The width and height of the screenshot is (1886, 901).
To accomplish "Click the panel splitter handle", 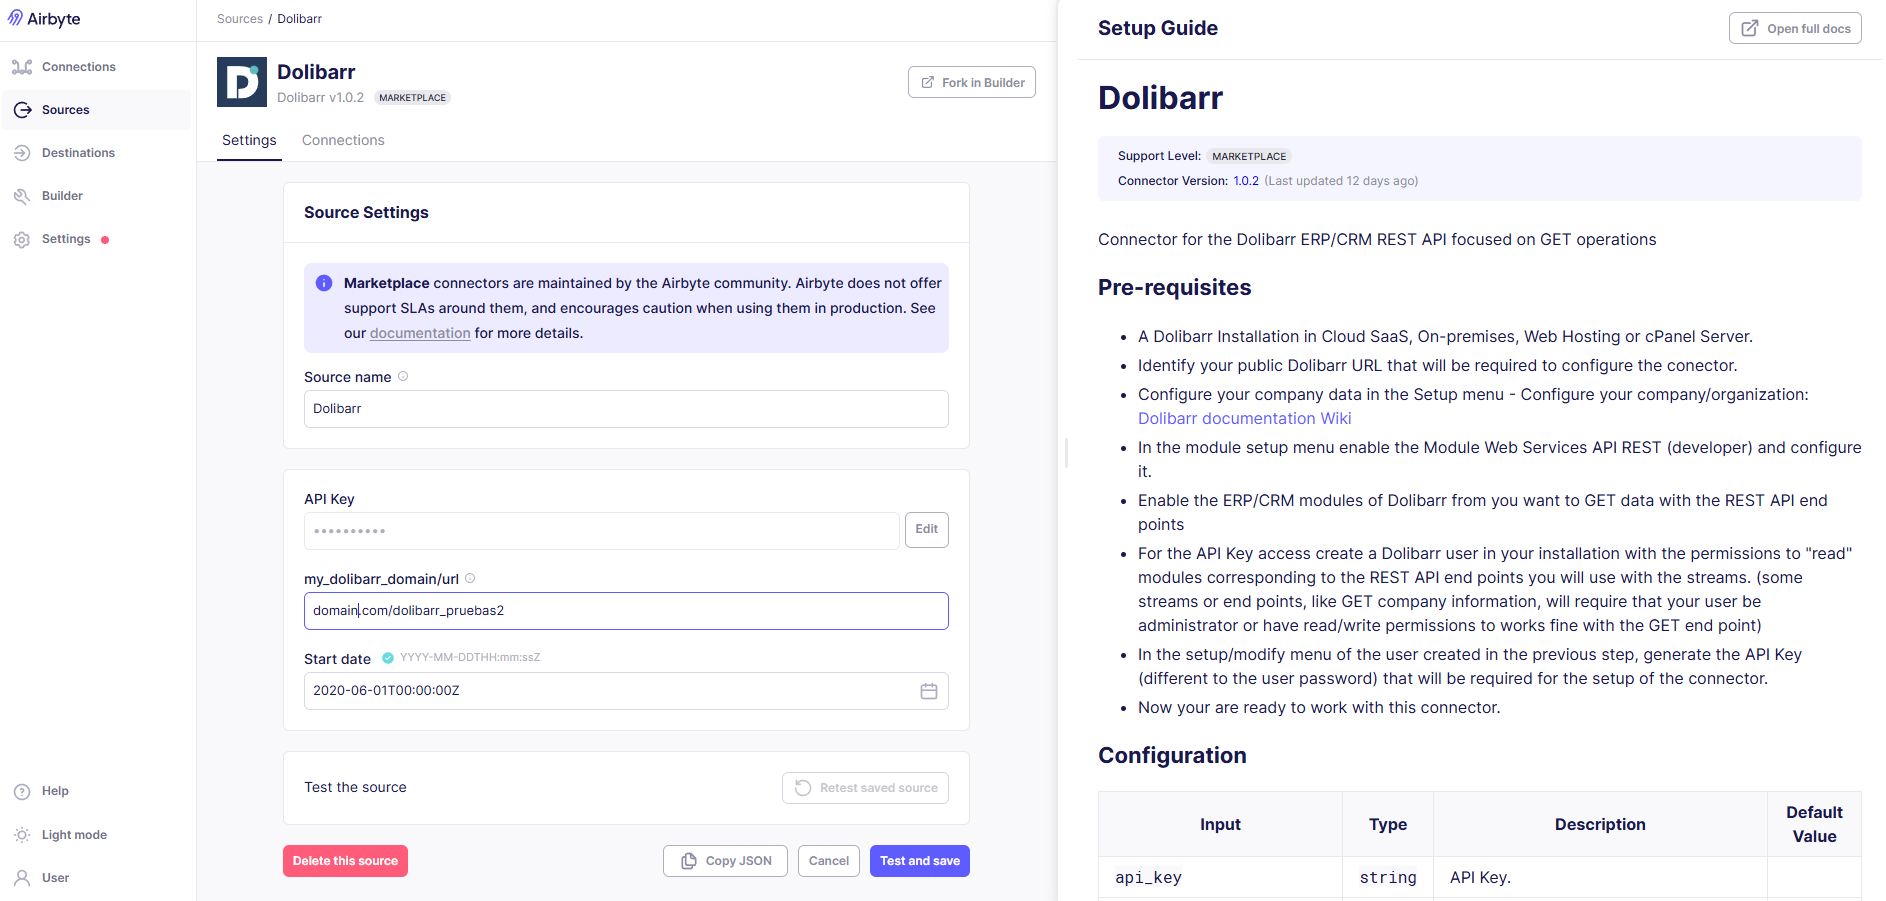I will coord(1066,453).
